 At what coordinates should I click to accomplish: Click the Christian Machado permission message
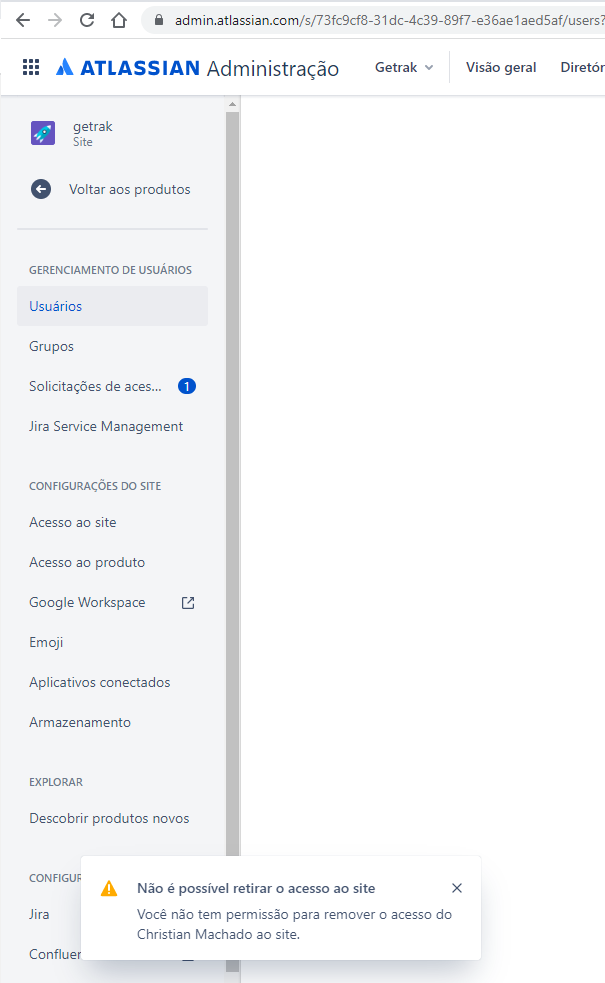pos(294,924)
